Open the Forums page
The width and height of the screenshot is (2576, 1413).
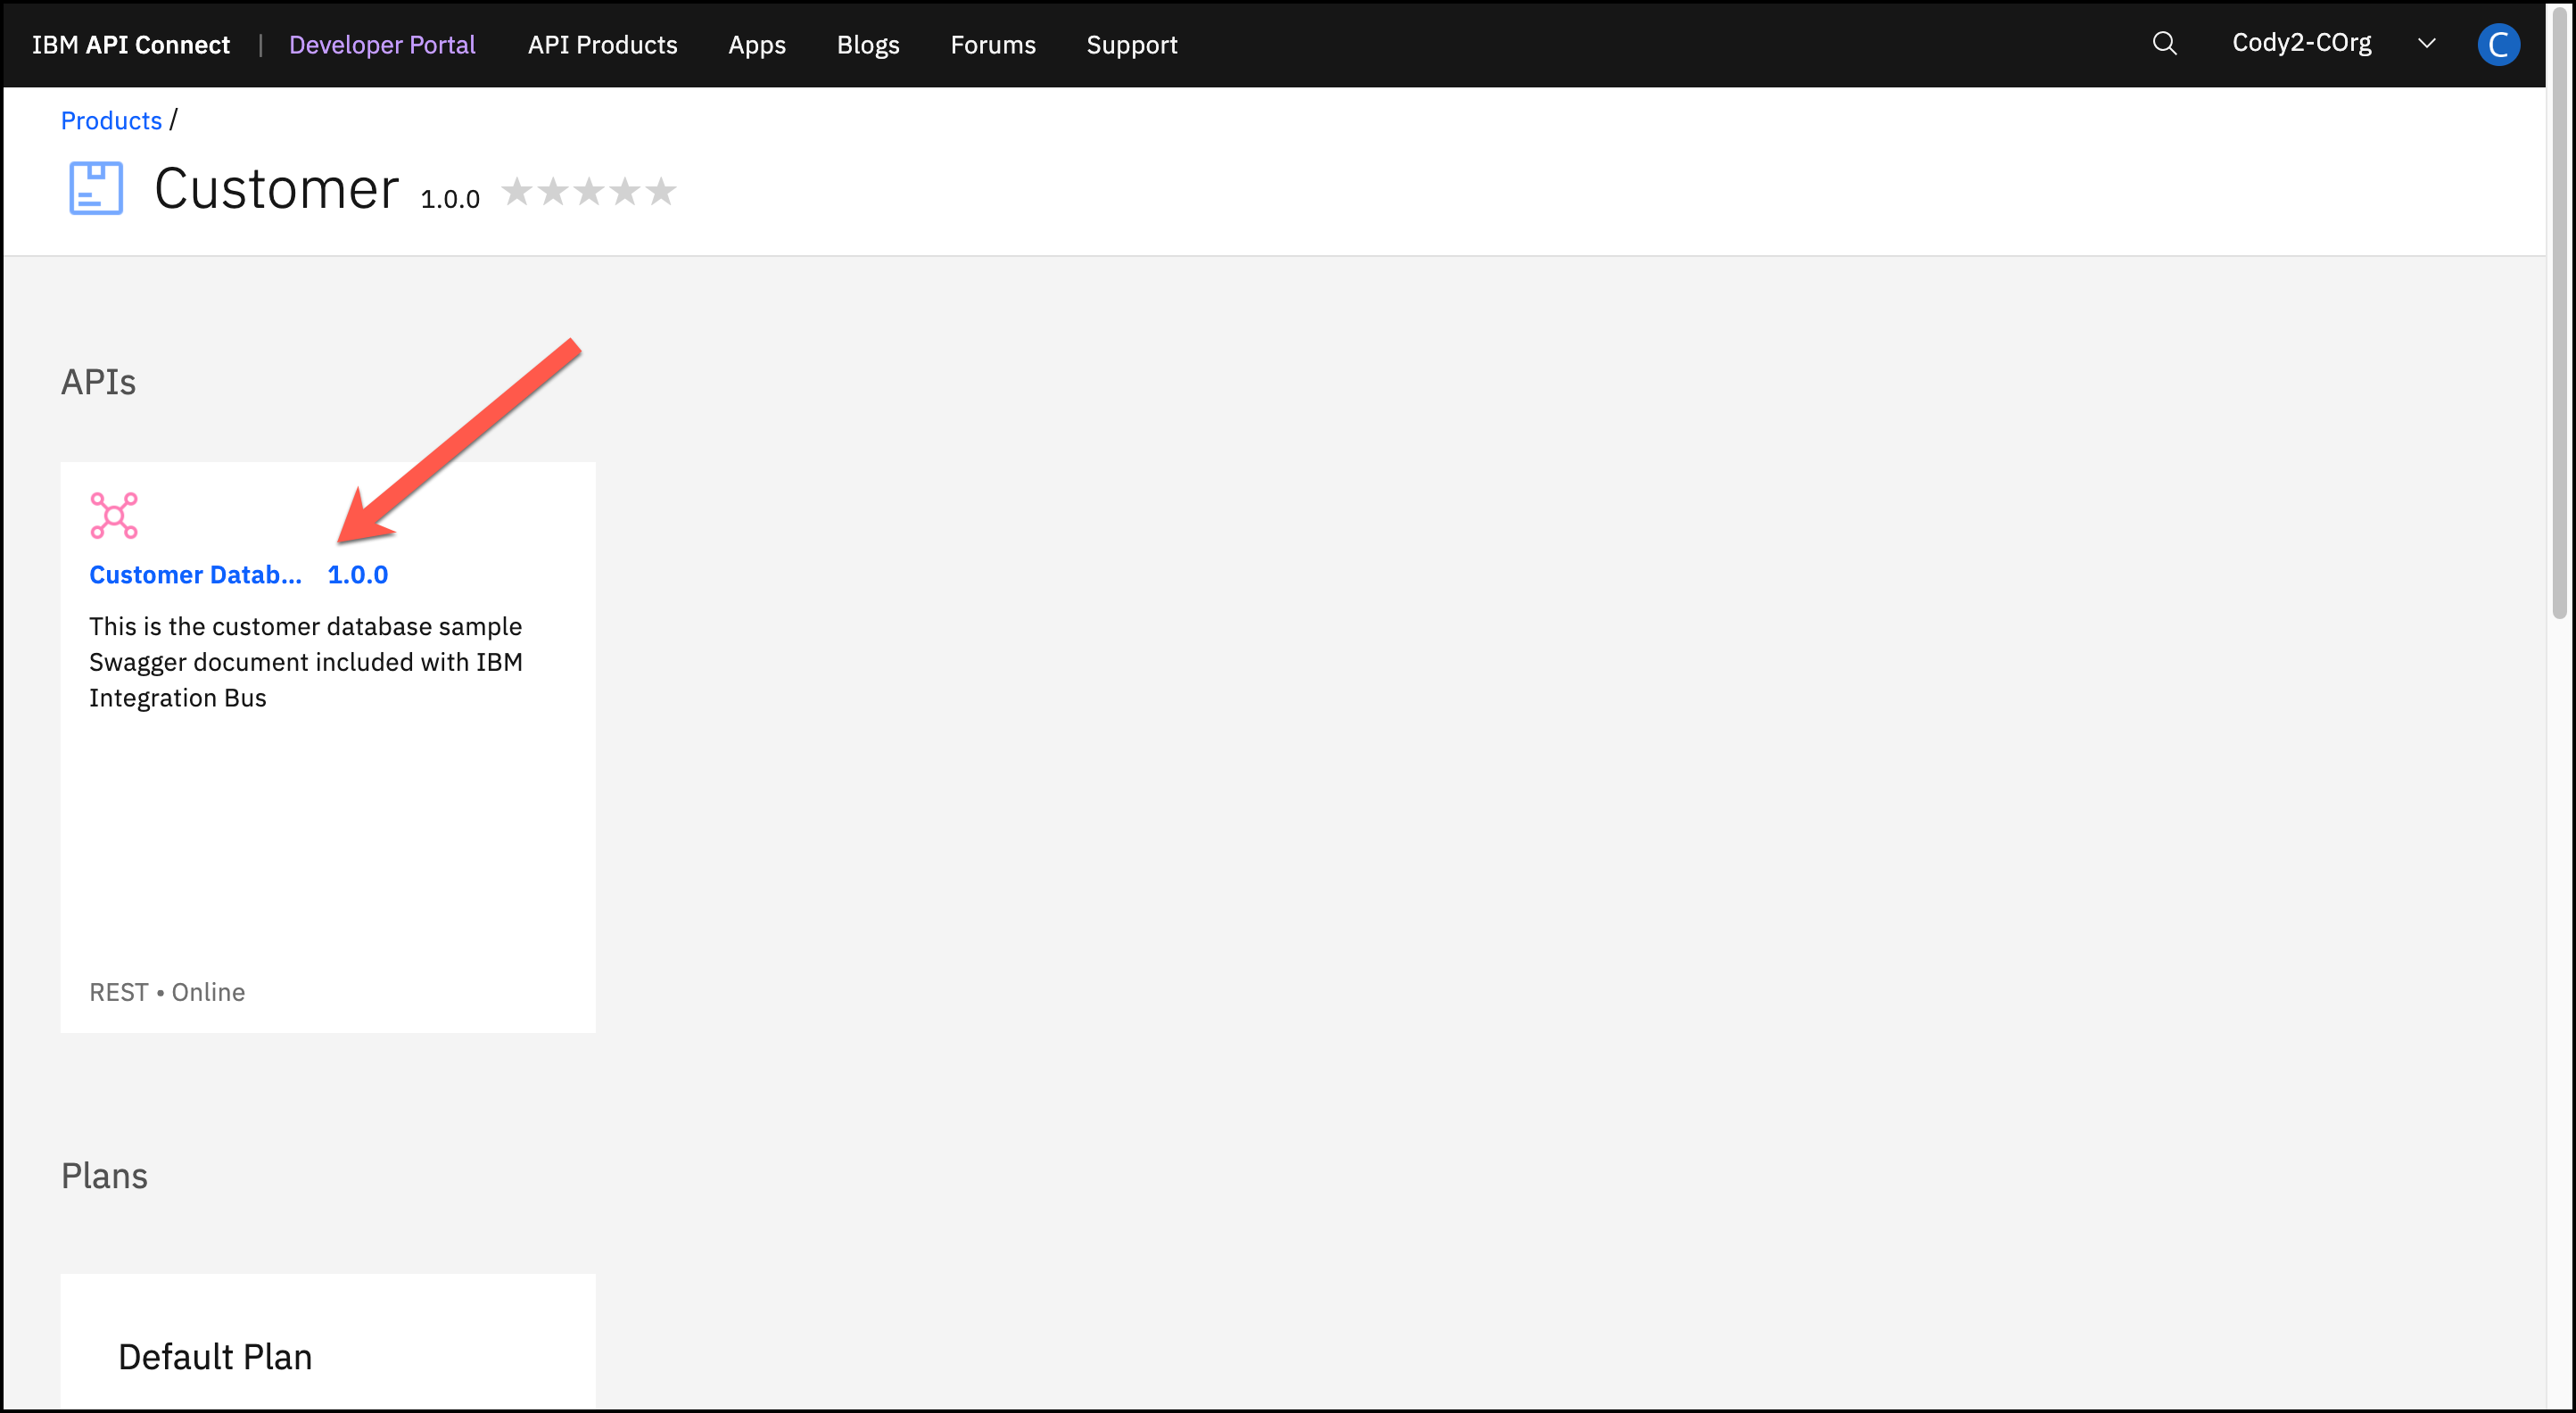coord(992,45)
